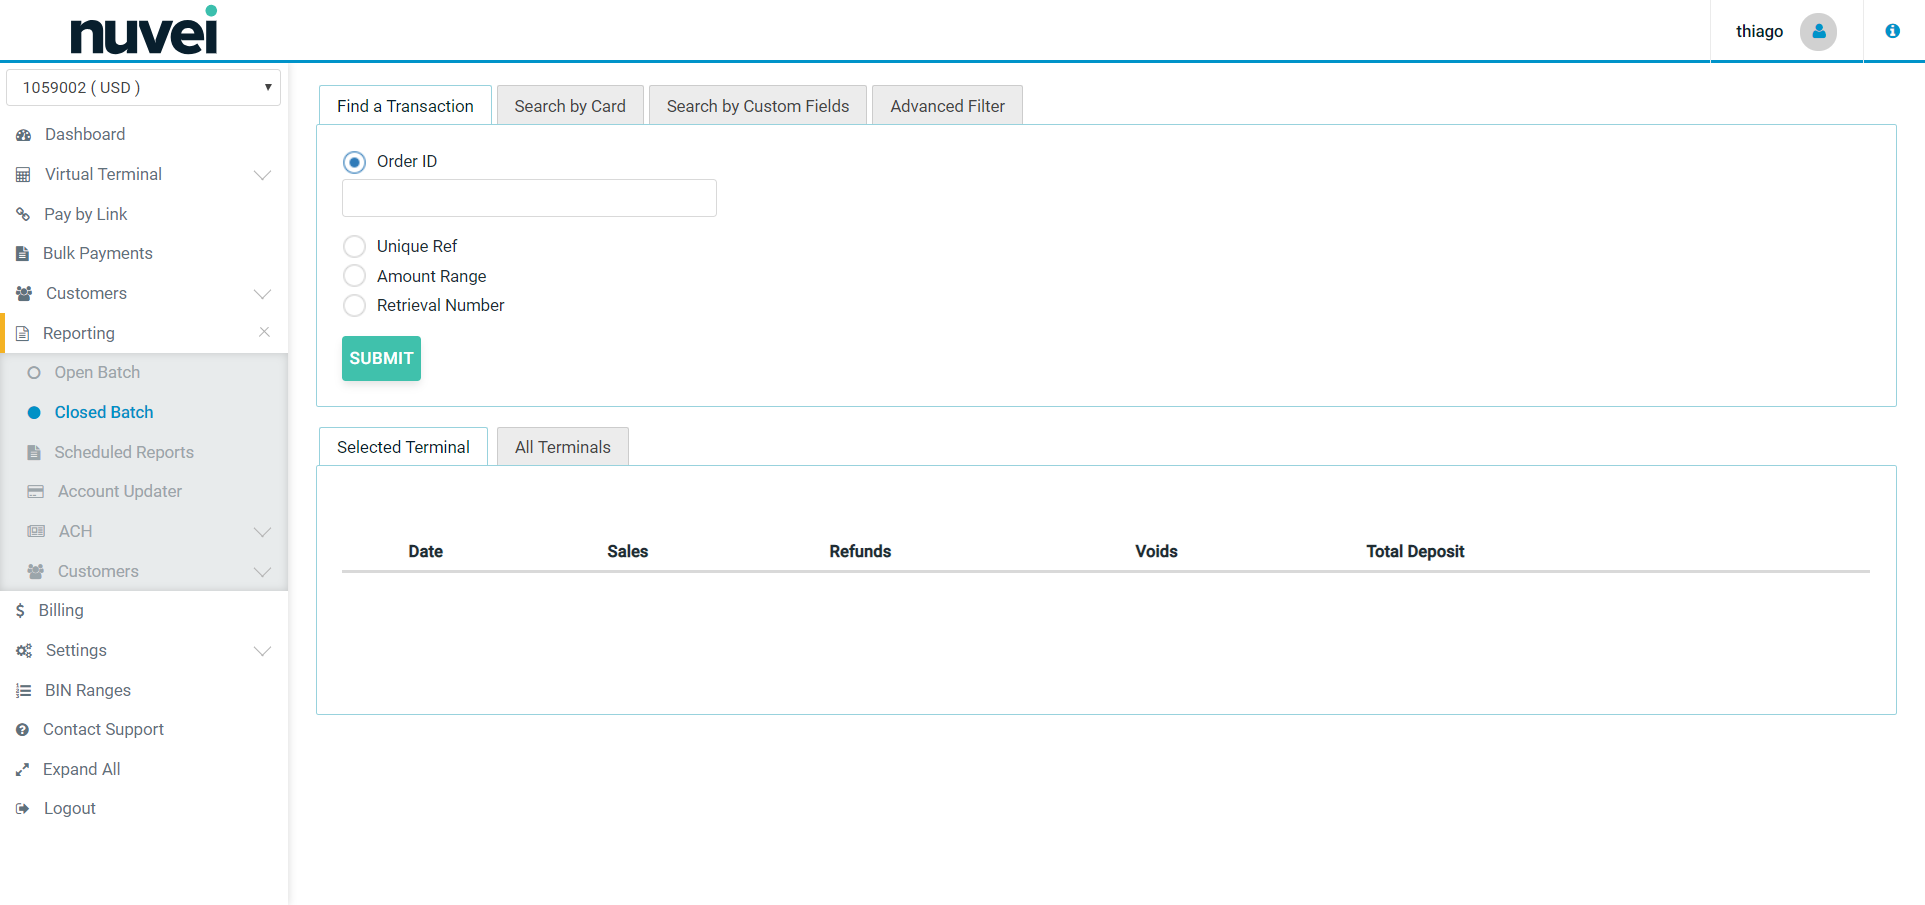Viewport: 1925px width, 905px height.
Task: Expand the Settings submenu chevron
Action: [262, 651]
